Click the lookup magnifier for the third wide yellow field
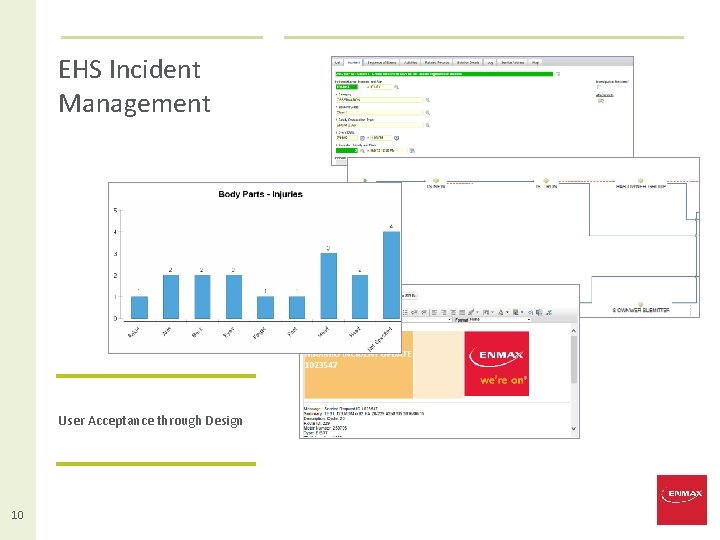720x540 pixels. [x=428, y=125]
